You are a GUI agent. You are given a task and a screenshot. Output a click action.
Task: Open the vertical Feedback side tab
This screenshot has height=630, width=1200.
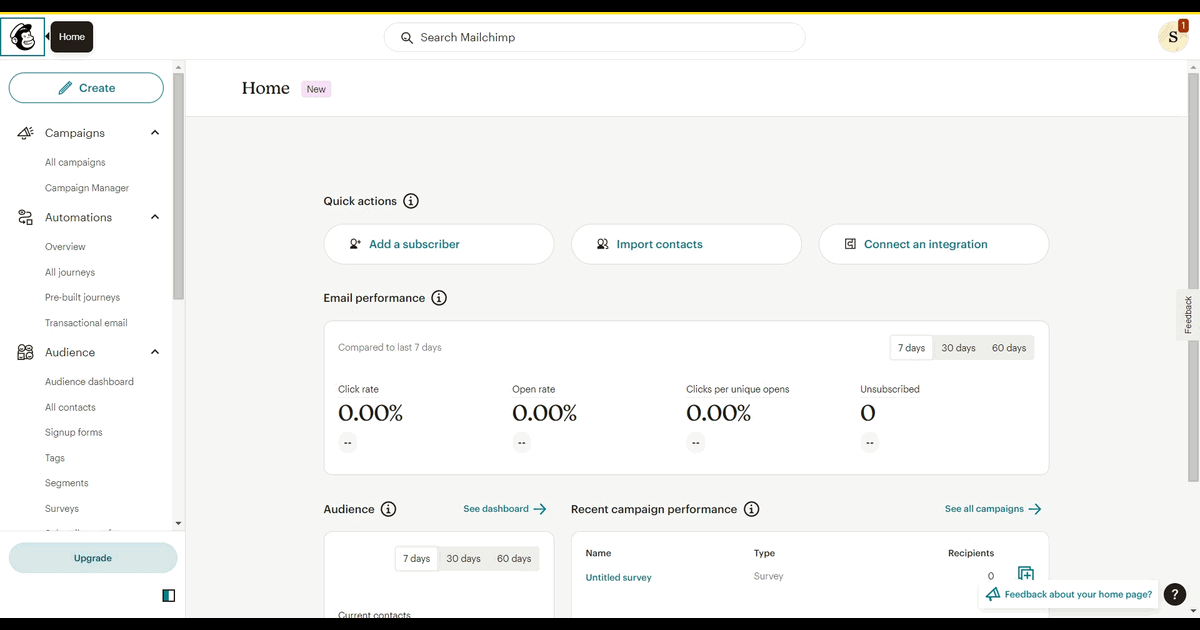1188,315
